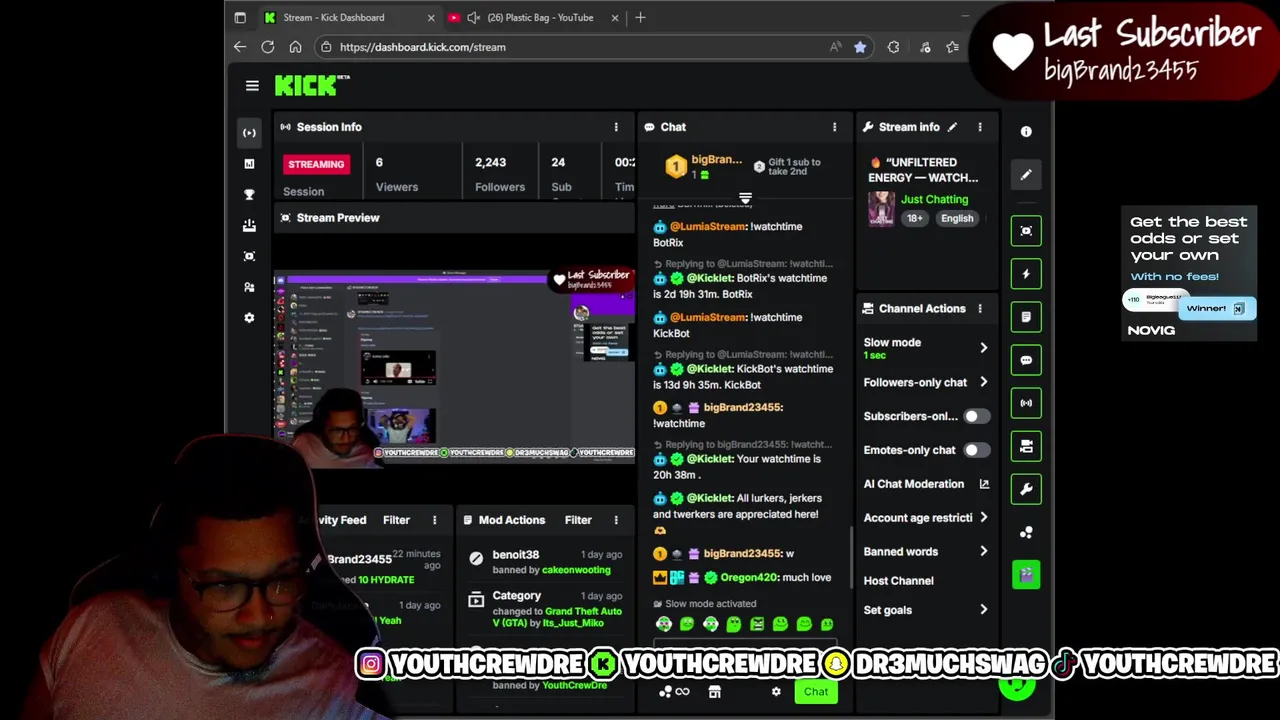1280x720 pixels.
Task: Click the wrench tools icon in right toolbar
Action: click(1026, 489)
